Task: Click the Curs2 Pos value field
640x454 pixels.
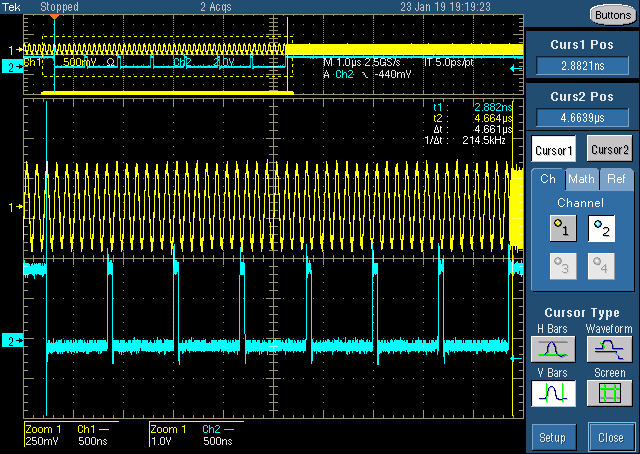Action: pos(581,118)
